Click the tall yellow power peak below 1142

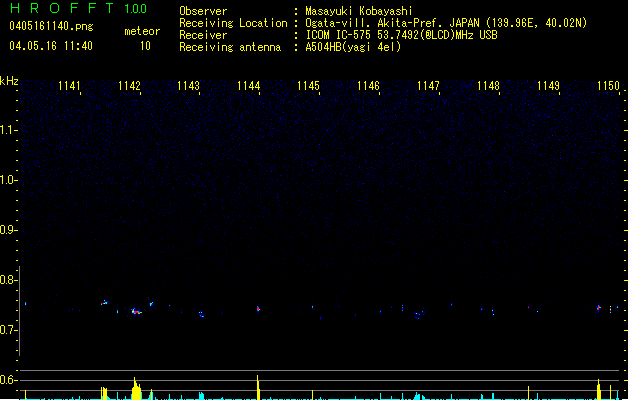(x=136, y=388)
